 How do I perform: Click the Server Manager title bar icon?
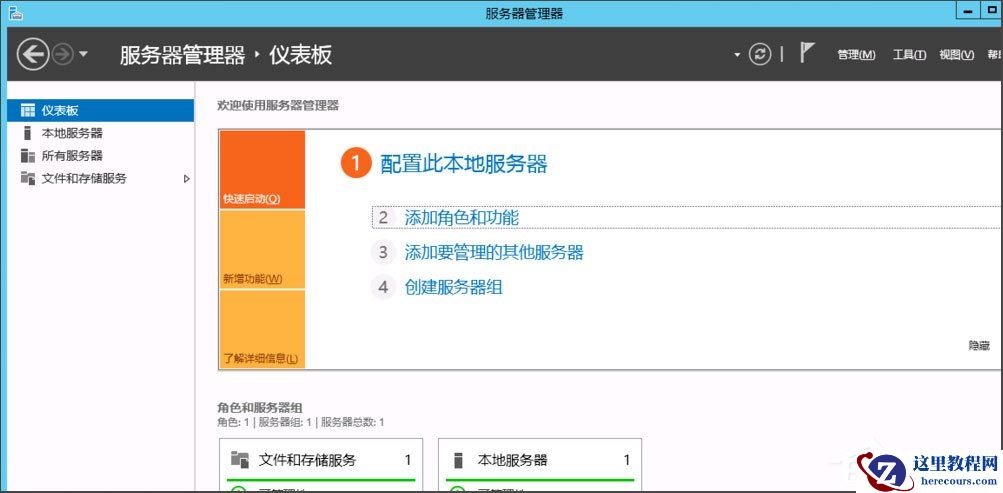[16, 13]
